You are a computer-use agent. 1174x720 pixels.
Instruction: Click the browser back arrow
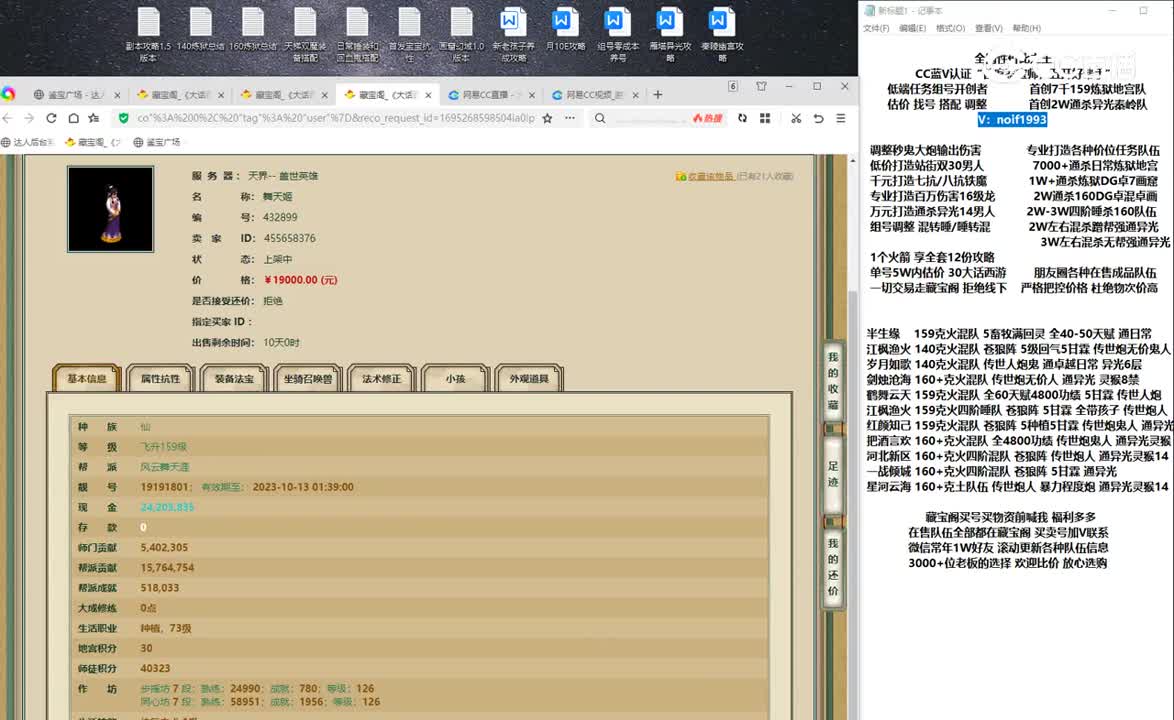point(8,118)
